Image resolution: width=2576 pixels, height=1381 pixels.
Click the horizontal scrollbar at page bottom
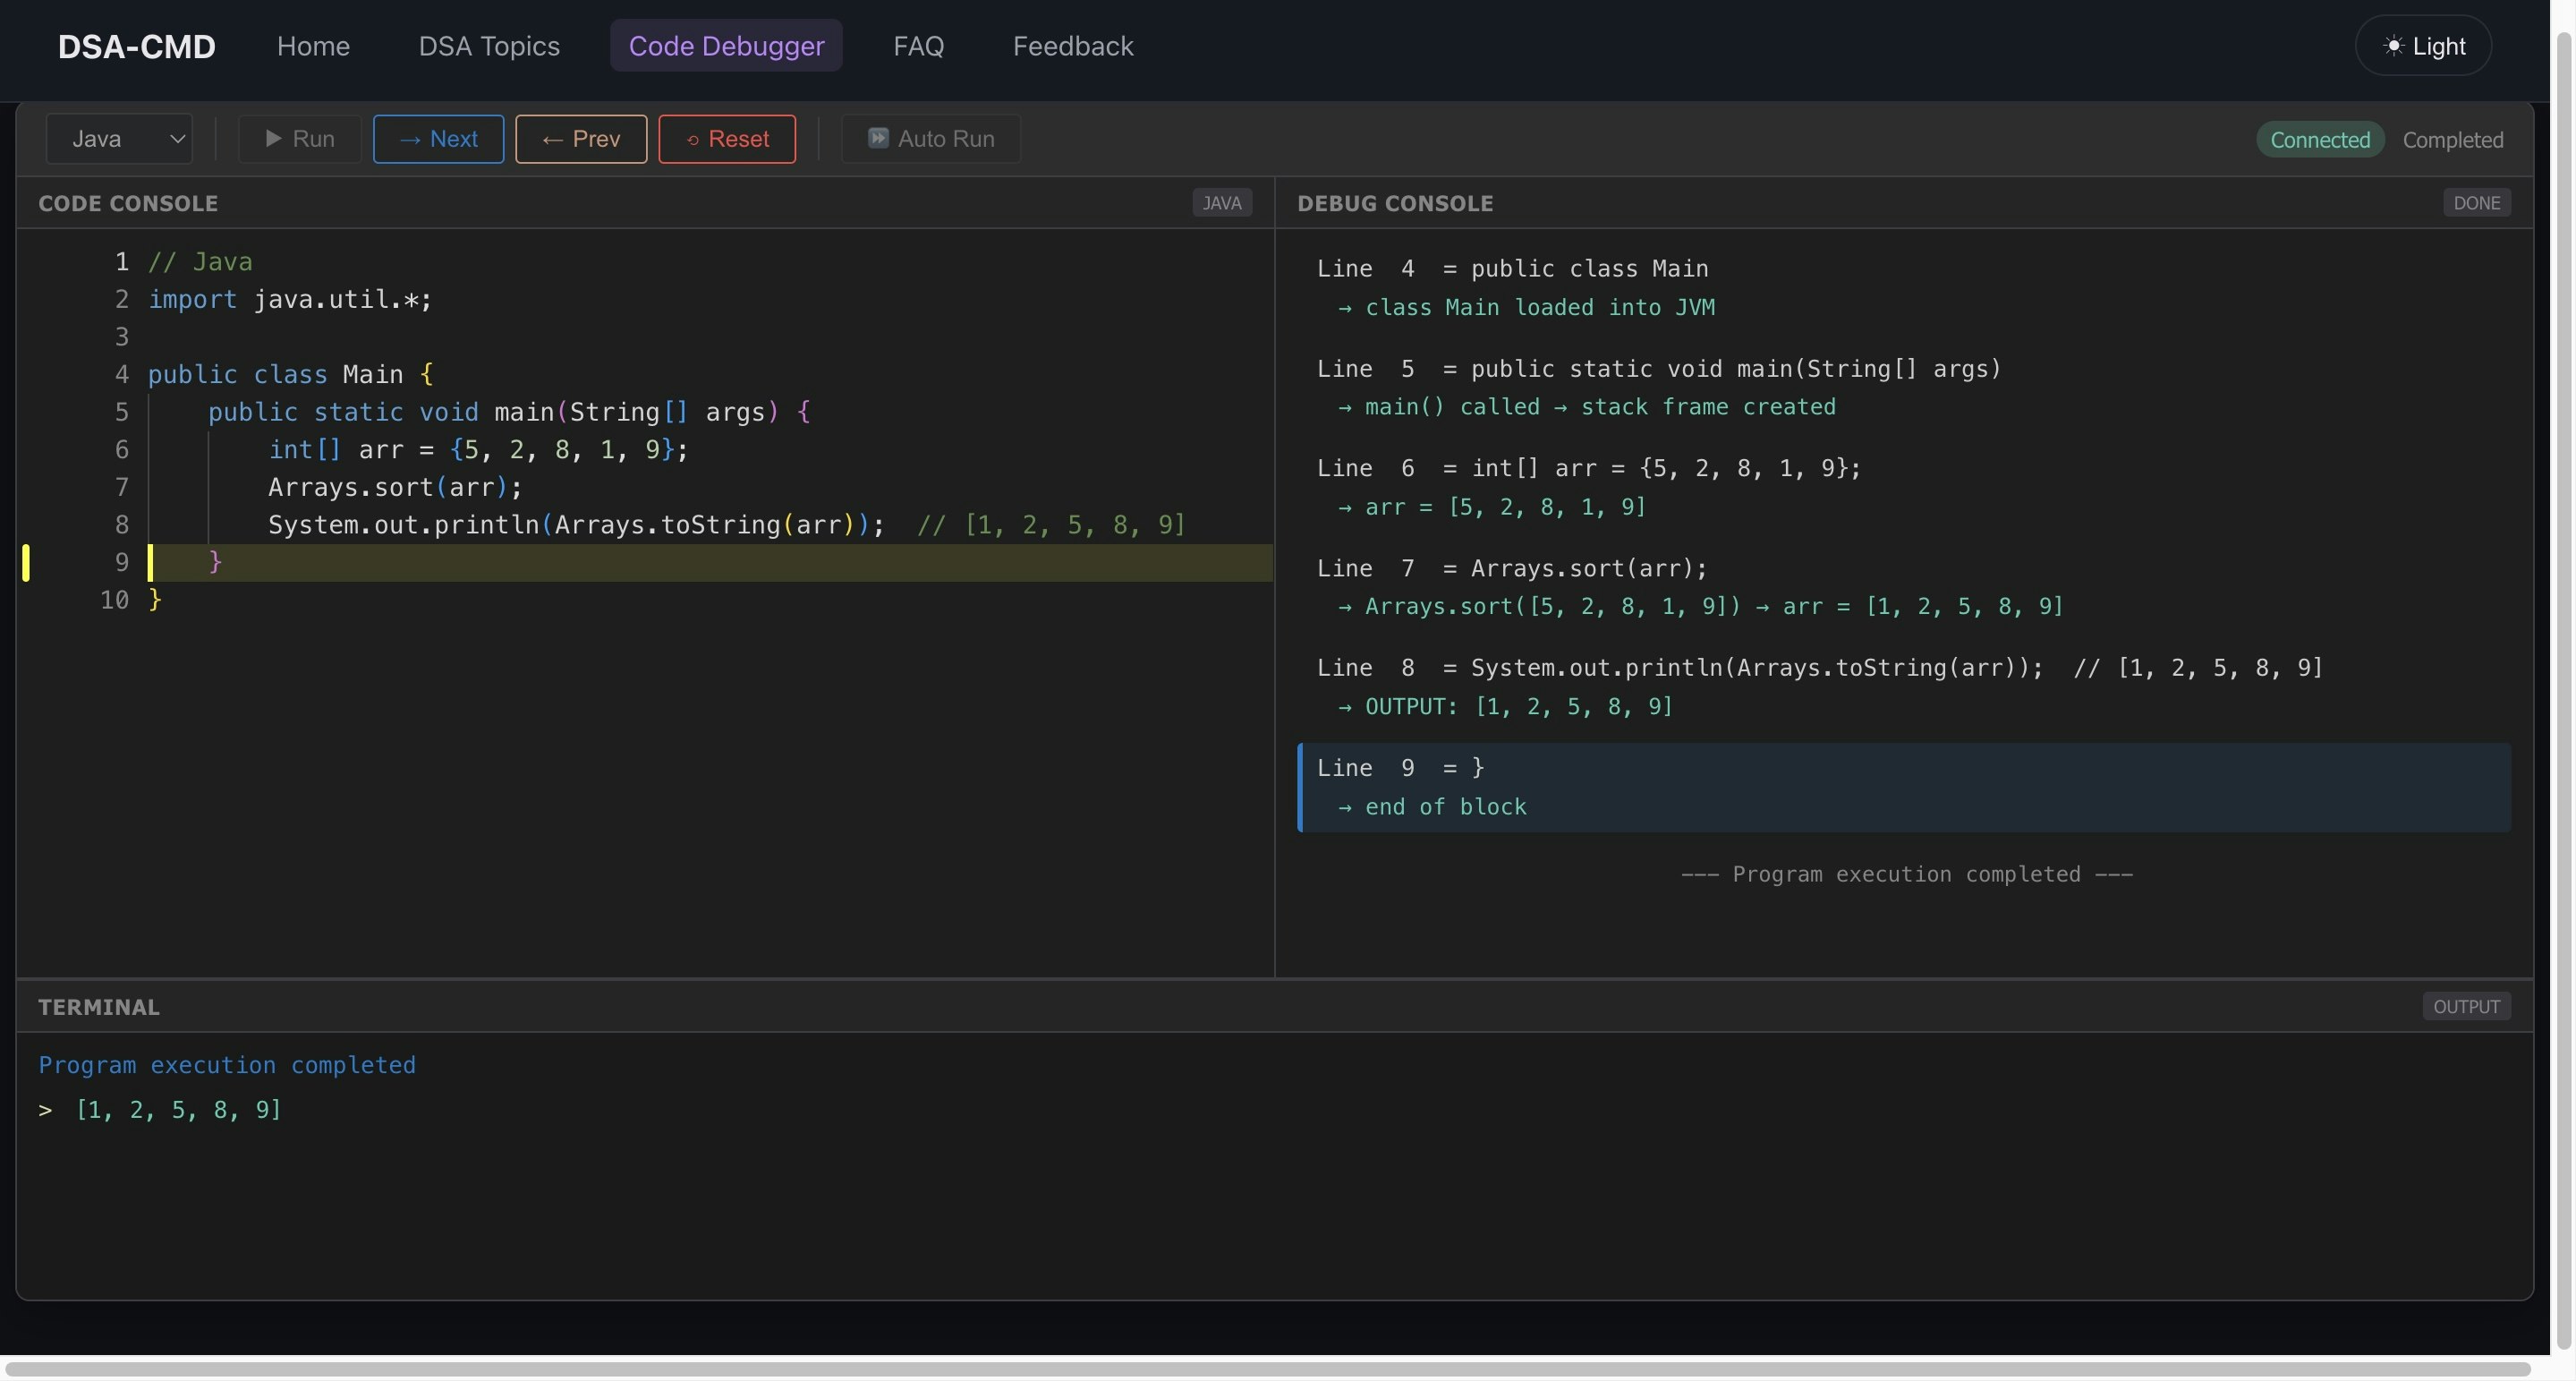(x=1267, y=1368)
